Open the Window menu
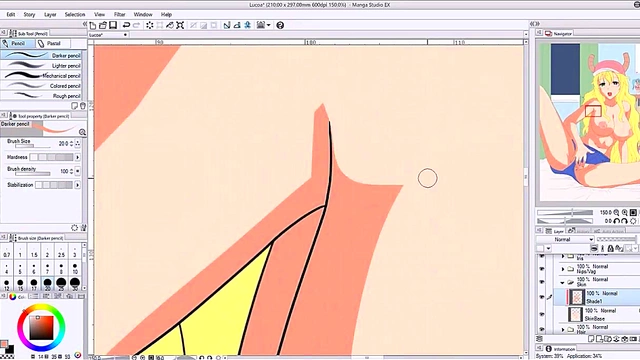 (x=143, y=14)
